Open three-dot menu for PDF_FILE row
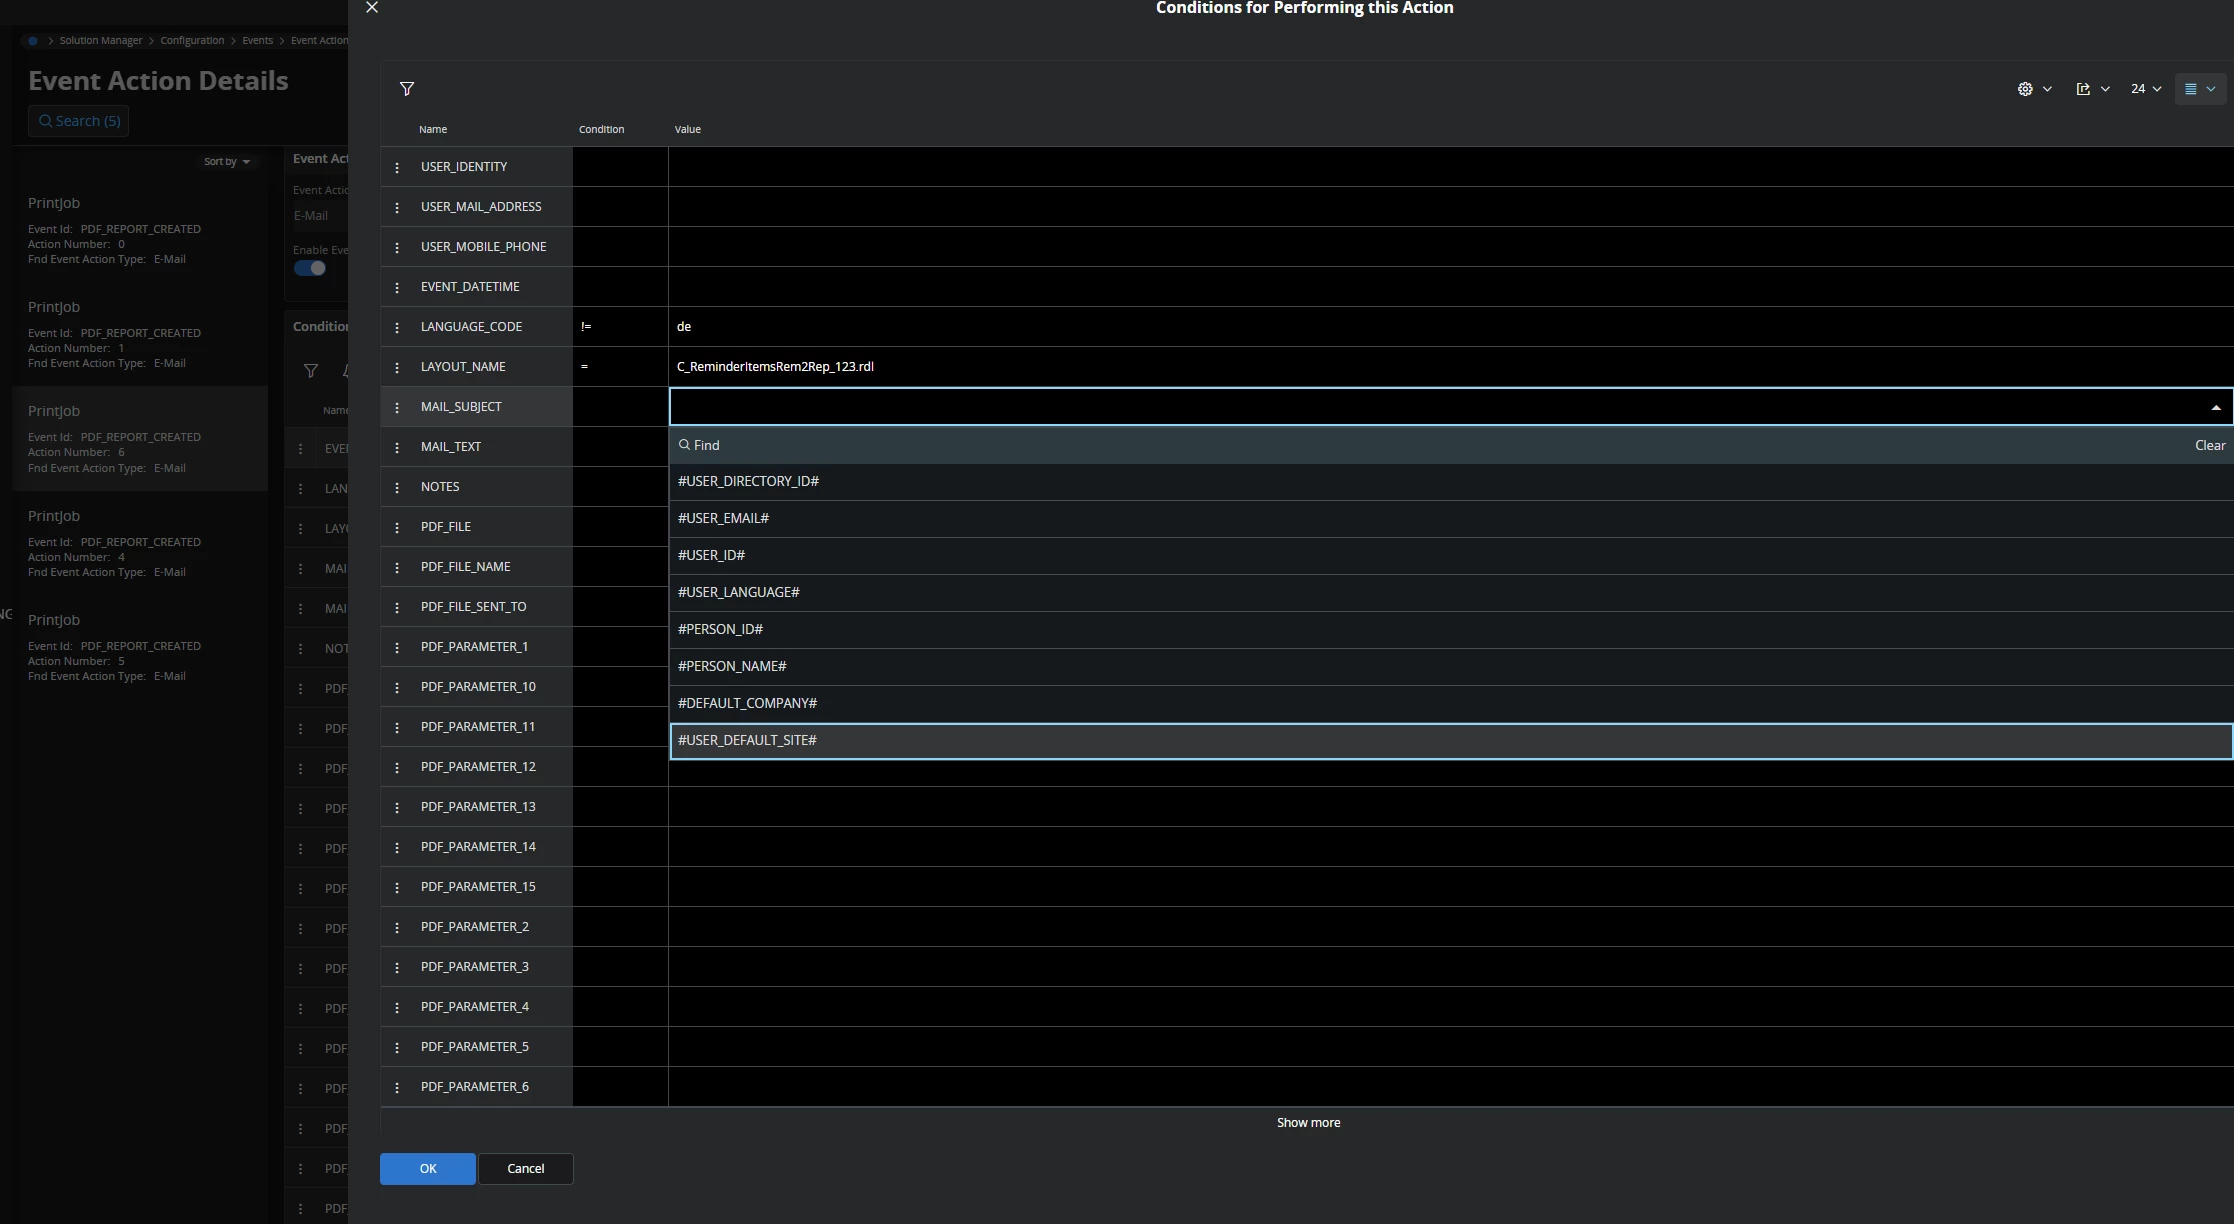This screenshot has width=2234, height=1224. pyautogui.click(x=397, y=527)
